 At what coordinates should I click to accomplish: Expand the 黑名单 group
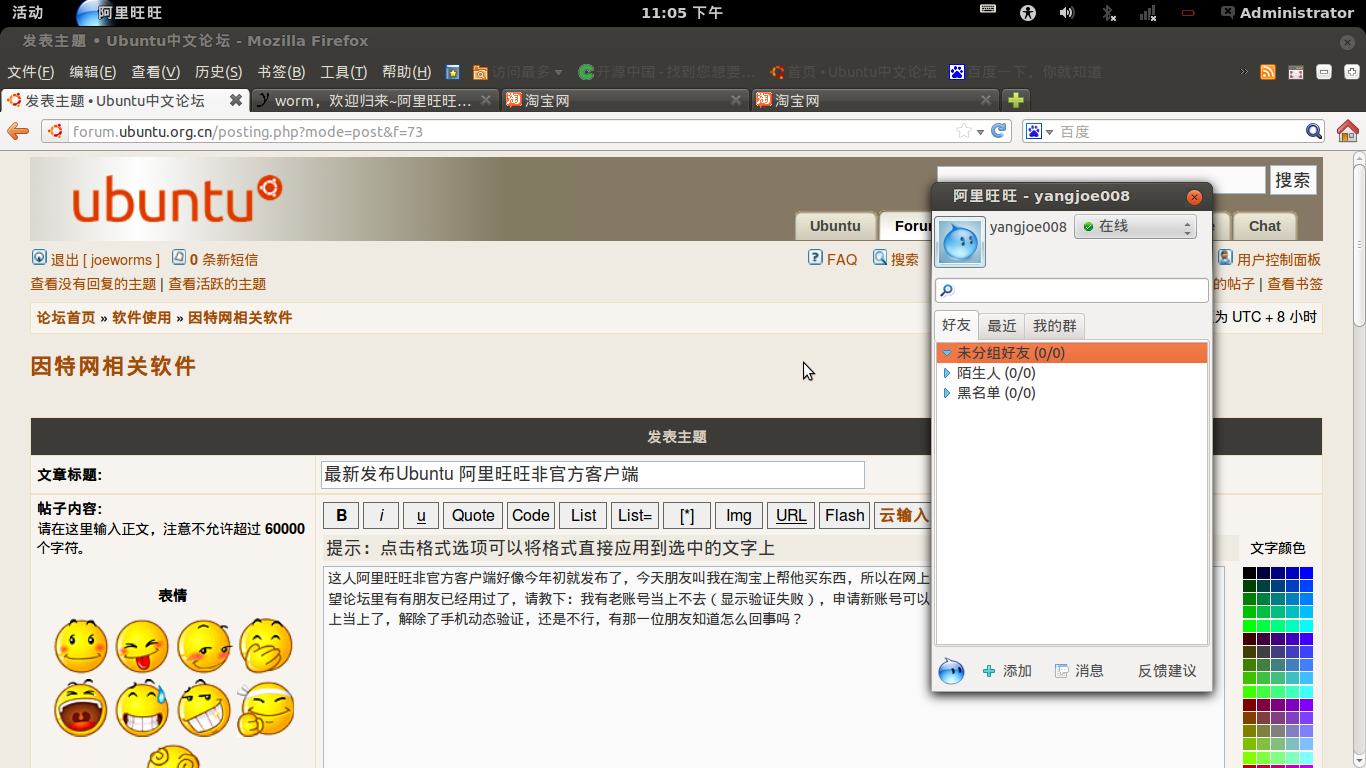click(947, 393)
